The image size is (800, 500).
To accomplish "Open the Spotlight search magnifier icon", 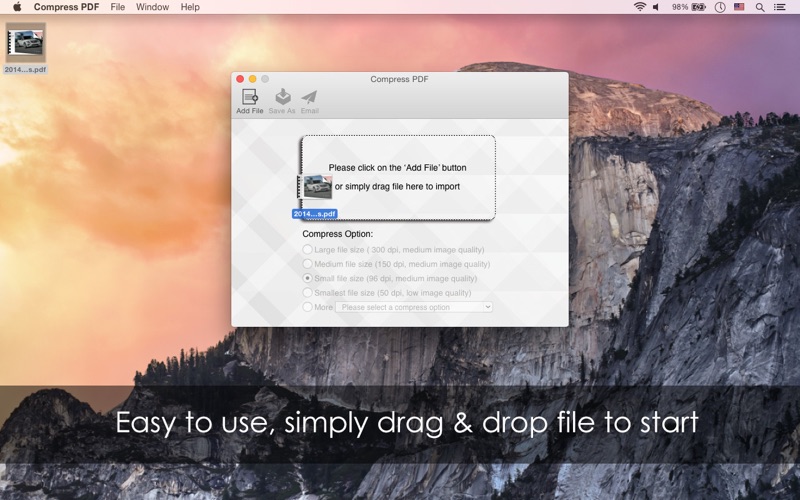I will 760,7.
